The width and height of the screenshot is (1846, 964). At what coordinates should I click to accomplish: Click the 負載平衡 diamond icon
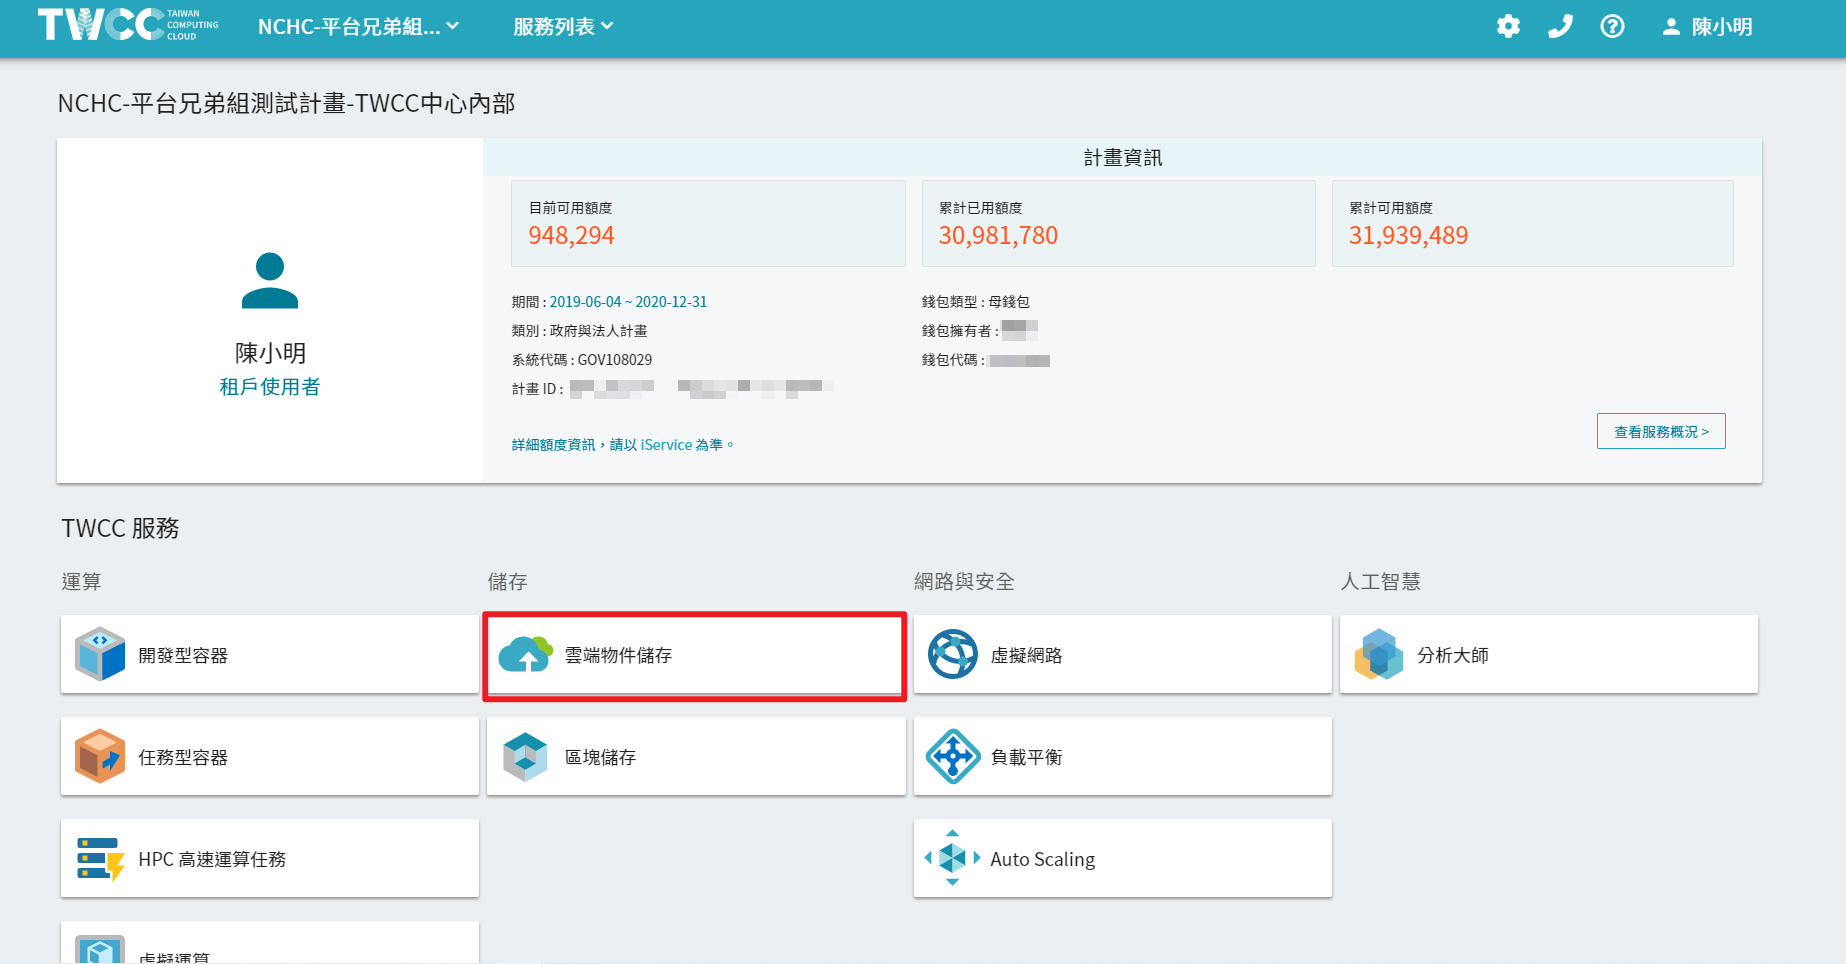click(x=952, y=757)
